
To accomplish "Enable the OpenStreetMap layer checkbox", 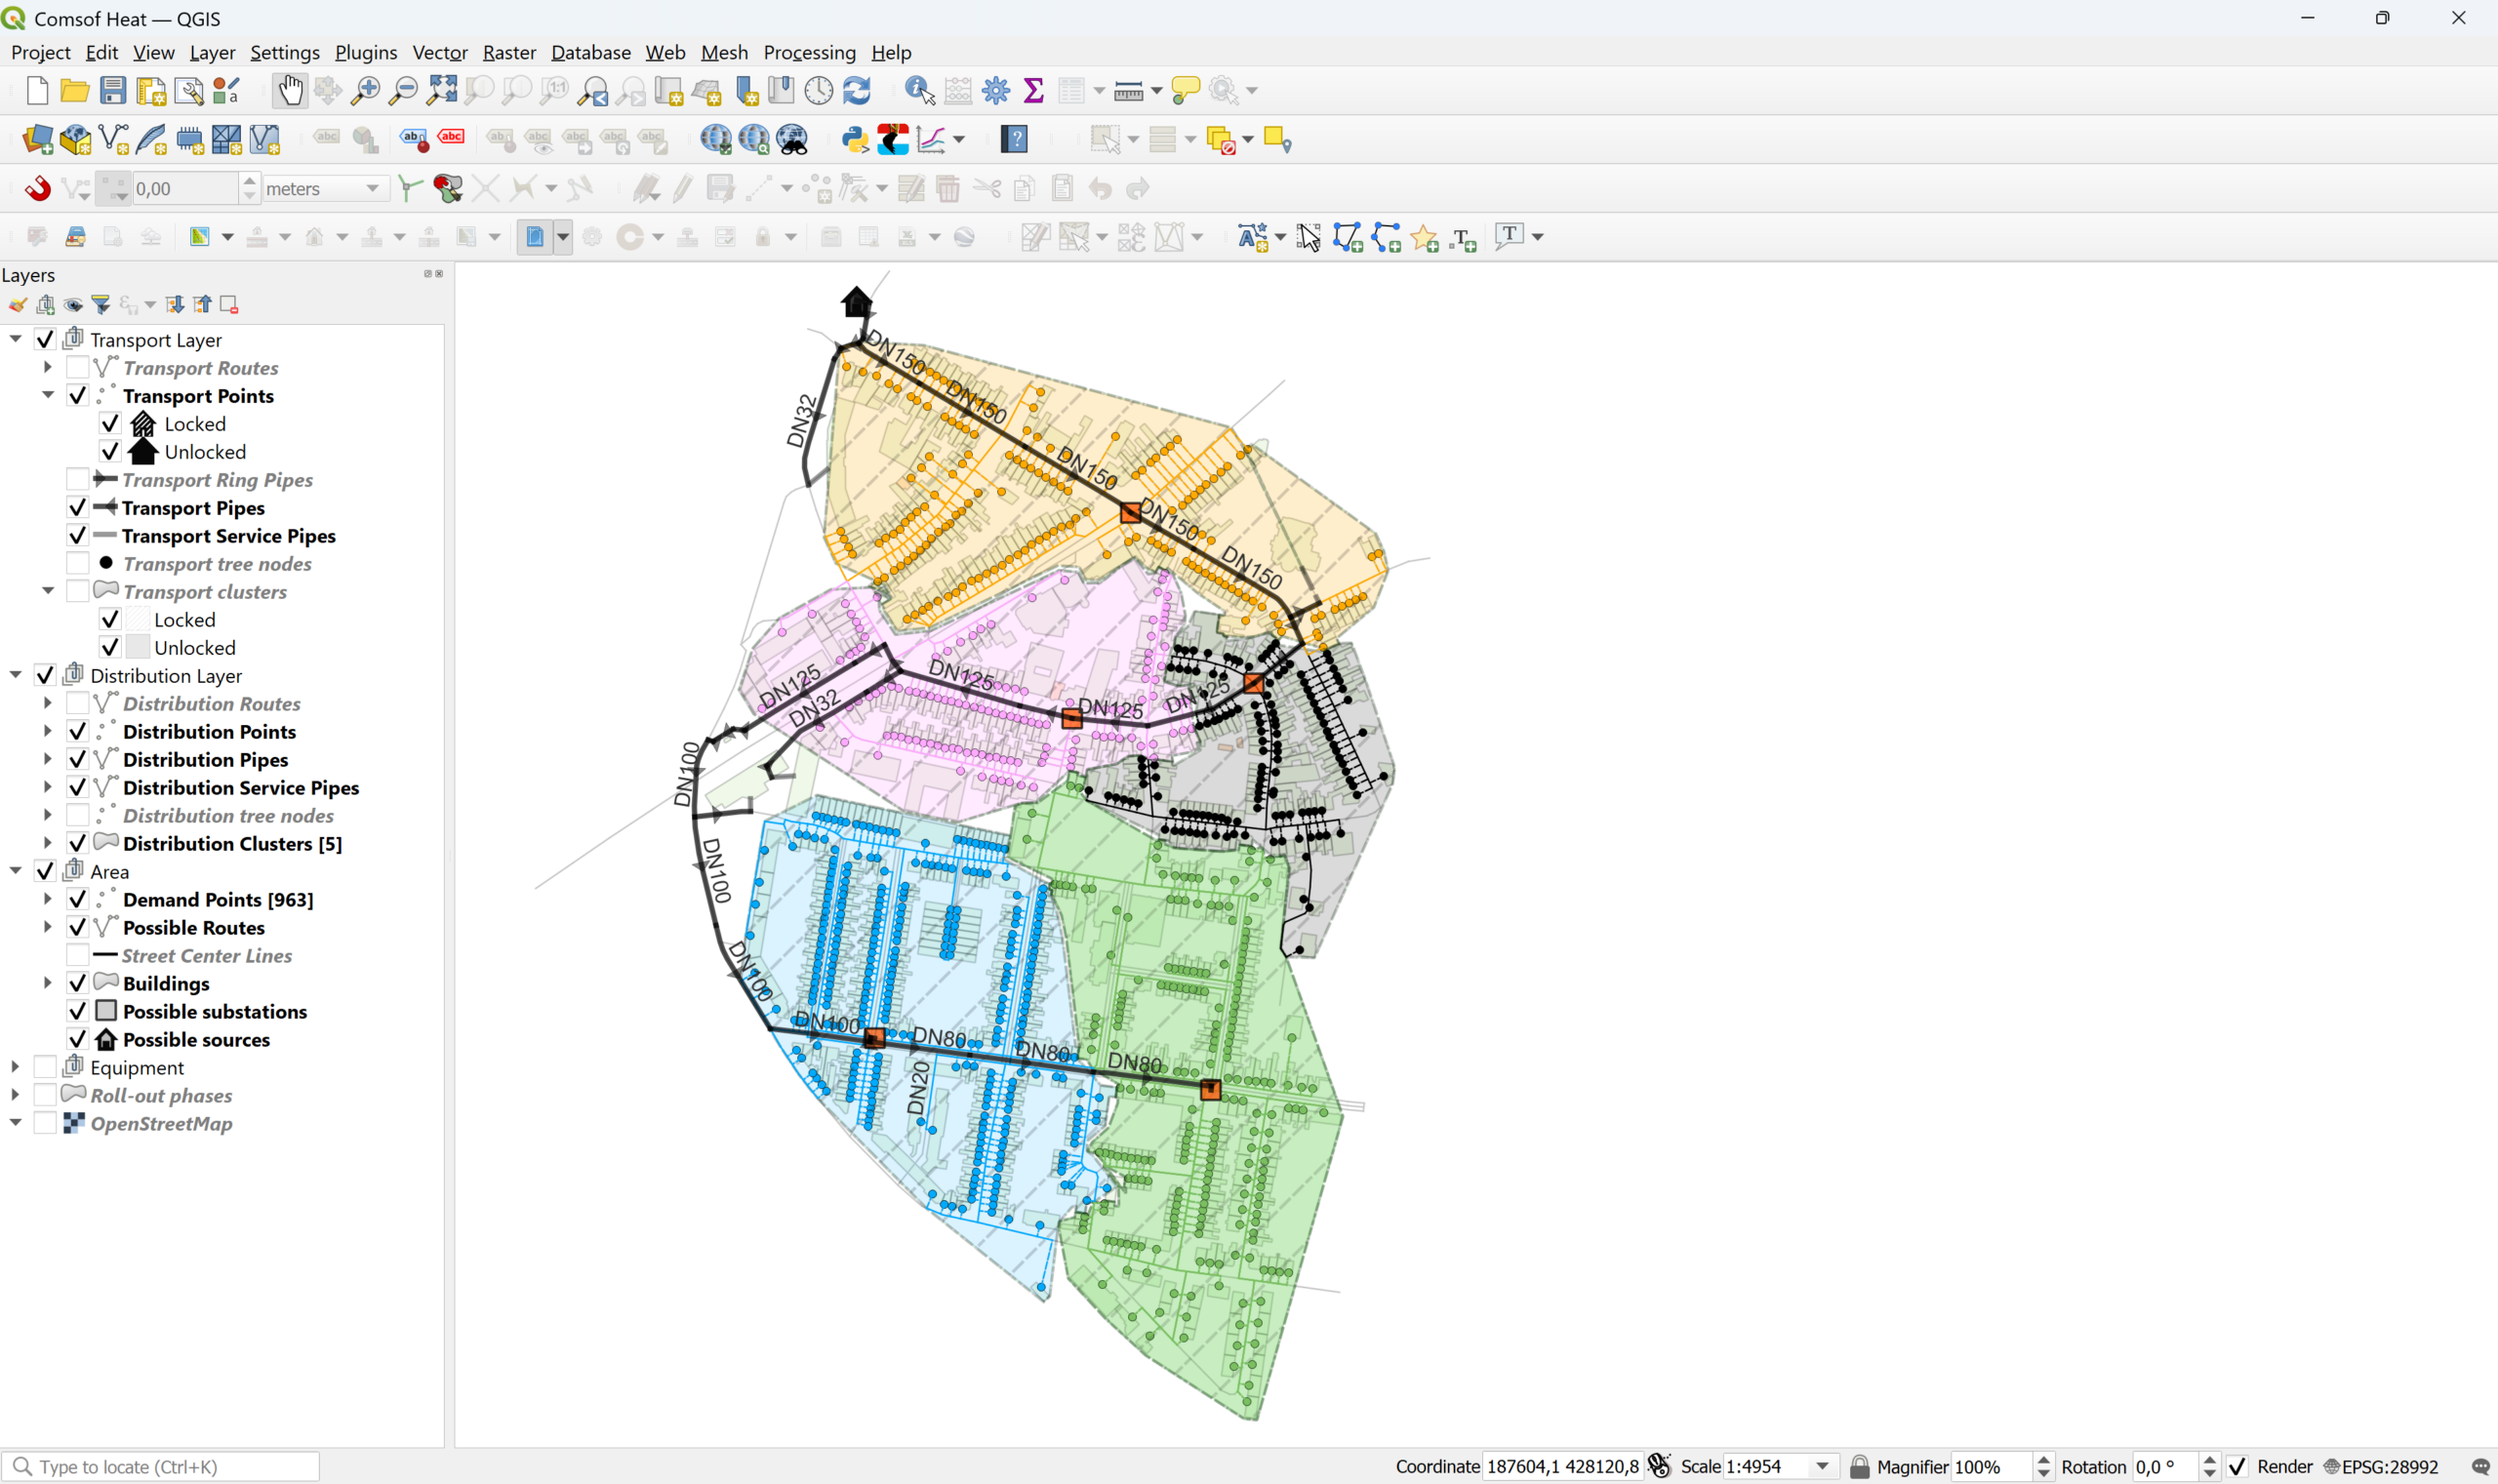I will pos(45,1124).
